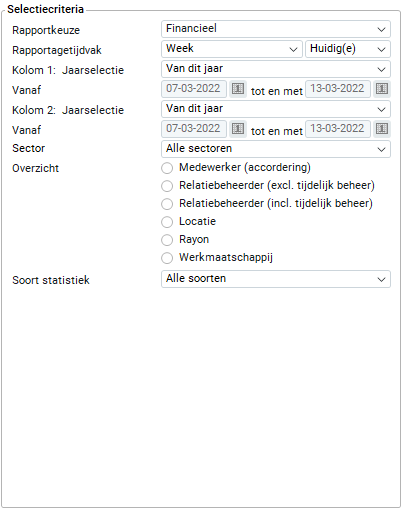Expand Kolom 2 Jaarselectie dropdown
This screenshot has width=406, height=510.
click(x=276, y=109)
